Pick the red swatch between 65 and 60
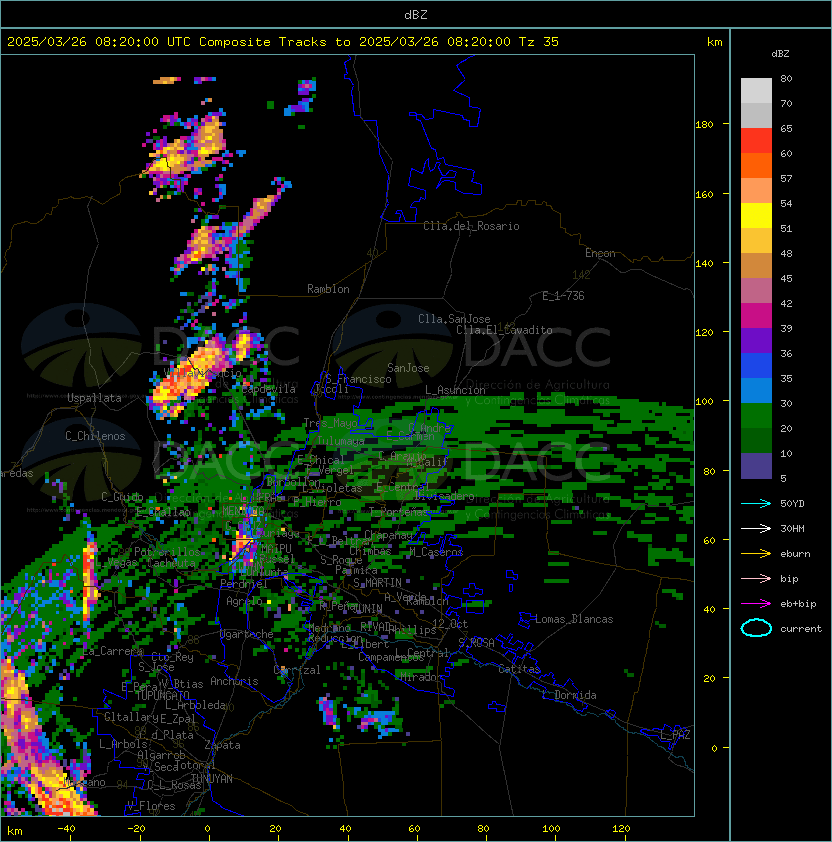Viewport: 832px width, 842px height. click(x=756, y=141)
